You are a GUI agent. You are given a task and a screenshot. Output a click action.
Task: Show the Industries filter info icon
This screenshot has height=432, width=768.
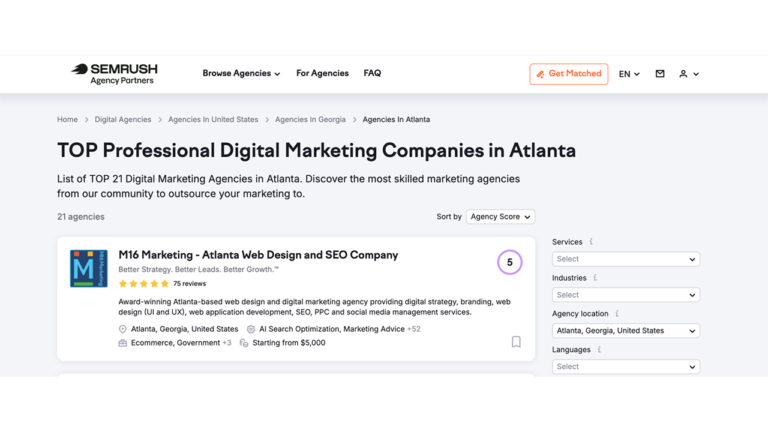[x=595, y=278]
